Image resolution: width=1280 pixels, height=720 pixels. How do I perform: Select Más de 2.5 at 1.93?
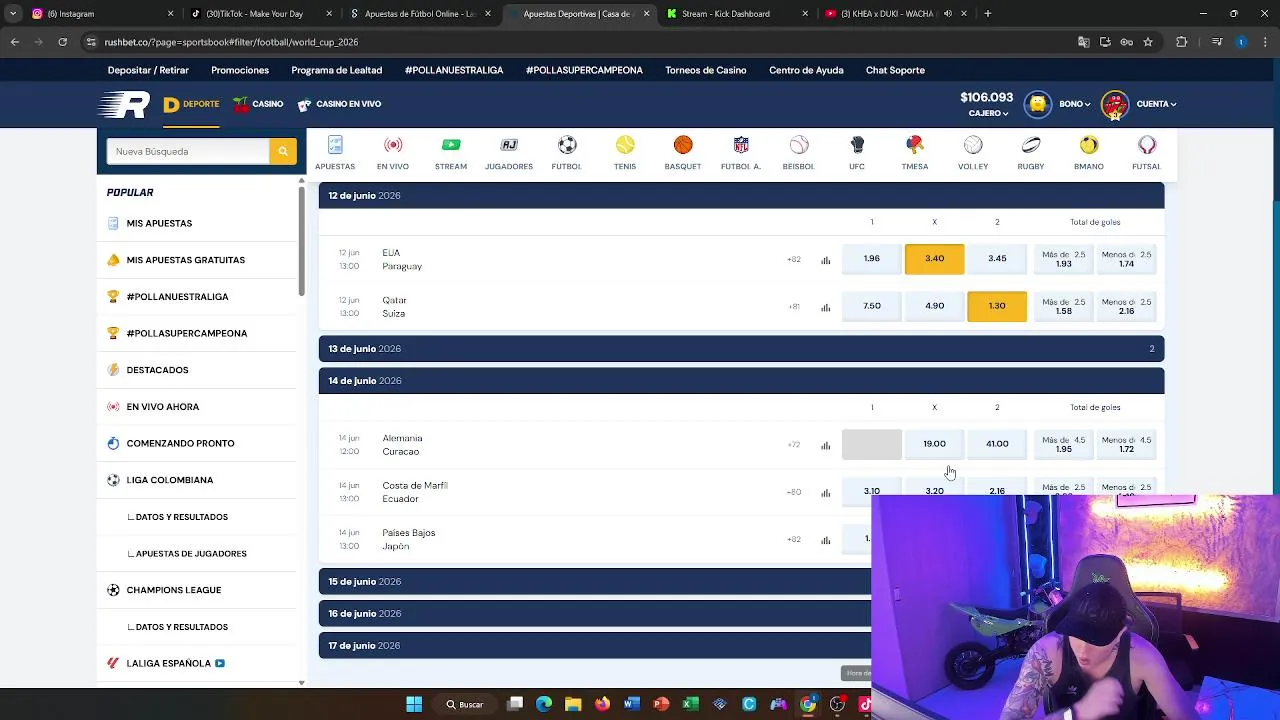(x=1063, y=259)
